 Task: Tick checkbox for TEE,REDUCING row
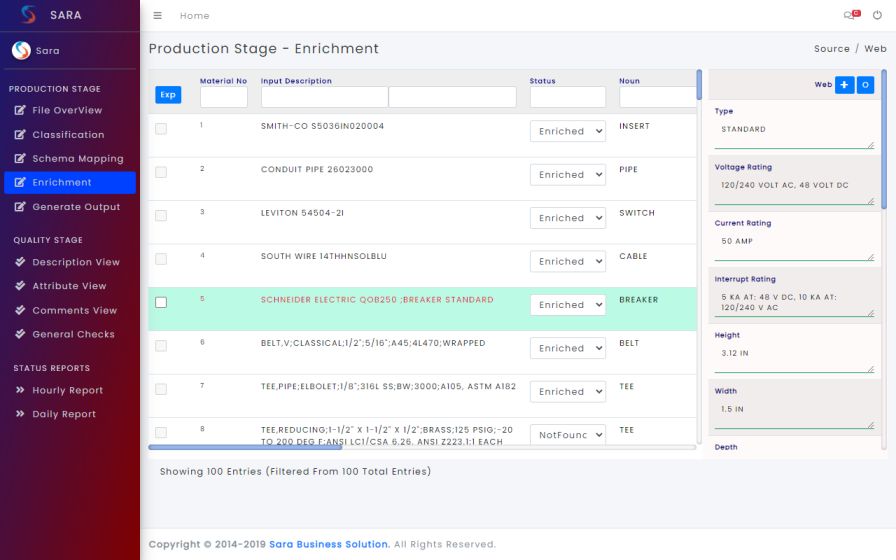(161, 433)
